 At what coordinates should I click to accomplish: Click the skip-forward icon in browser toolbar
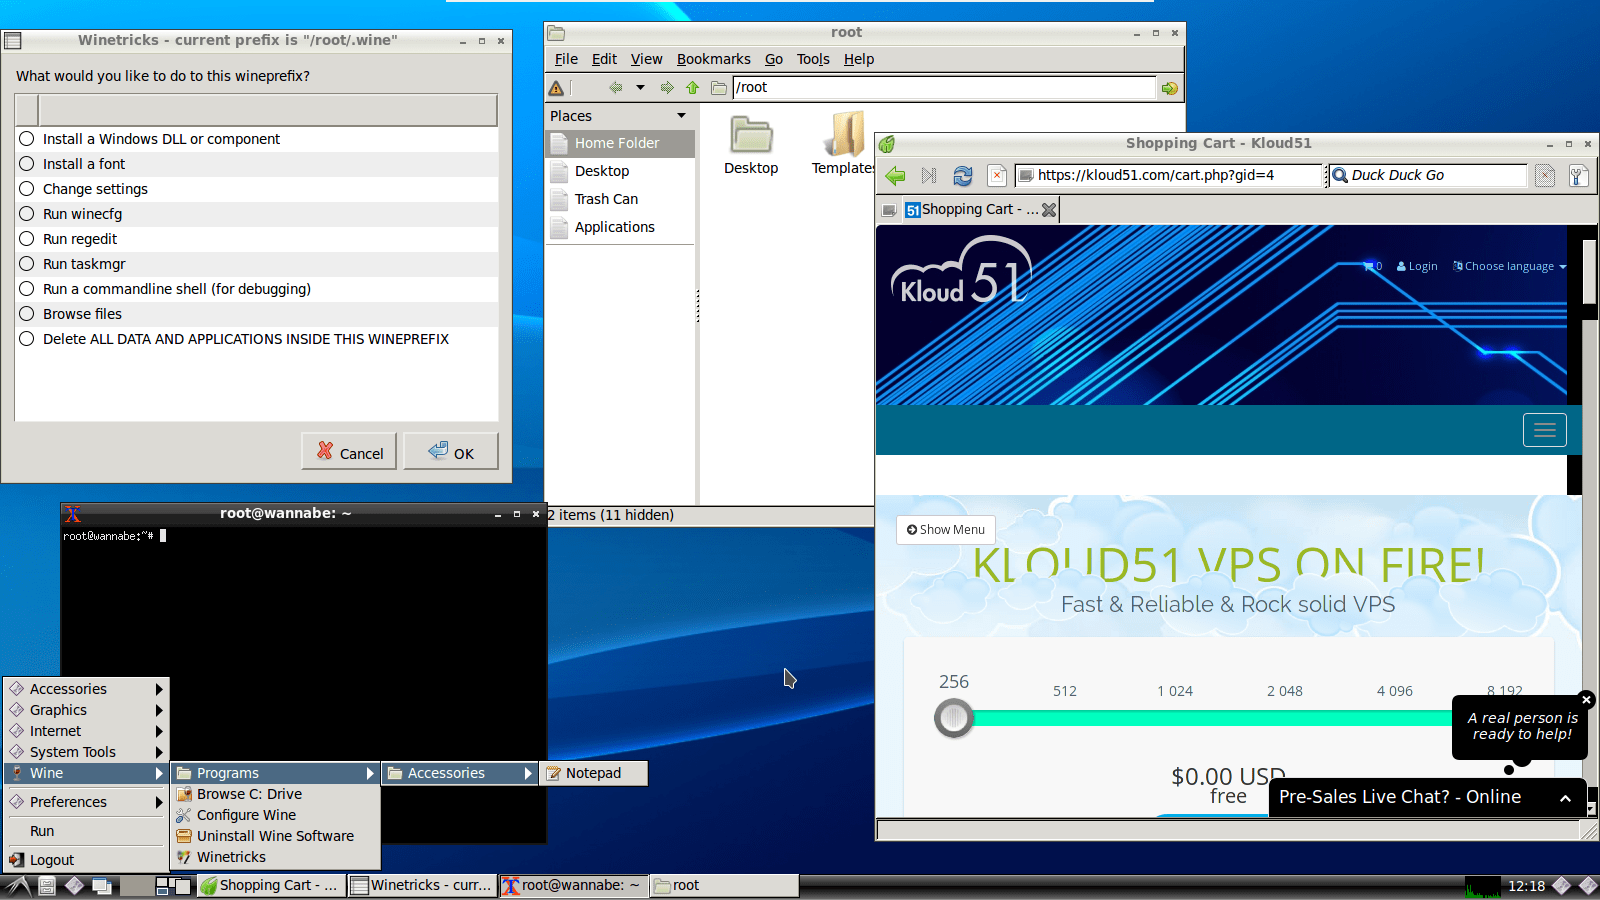pyautogui.click(x=929, y=176)
